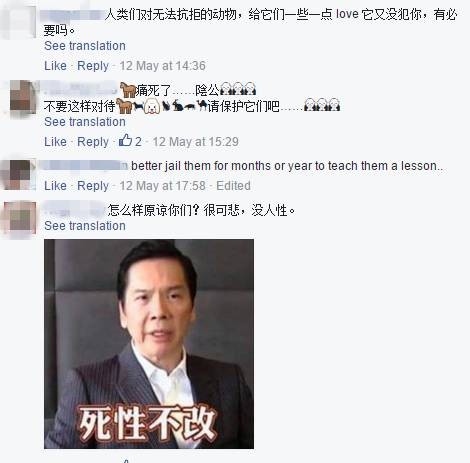See translation of the animal emoji comment
The image size is (470, 463).
[x=85, y=122]
